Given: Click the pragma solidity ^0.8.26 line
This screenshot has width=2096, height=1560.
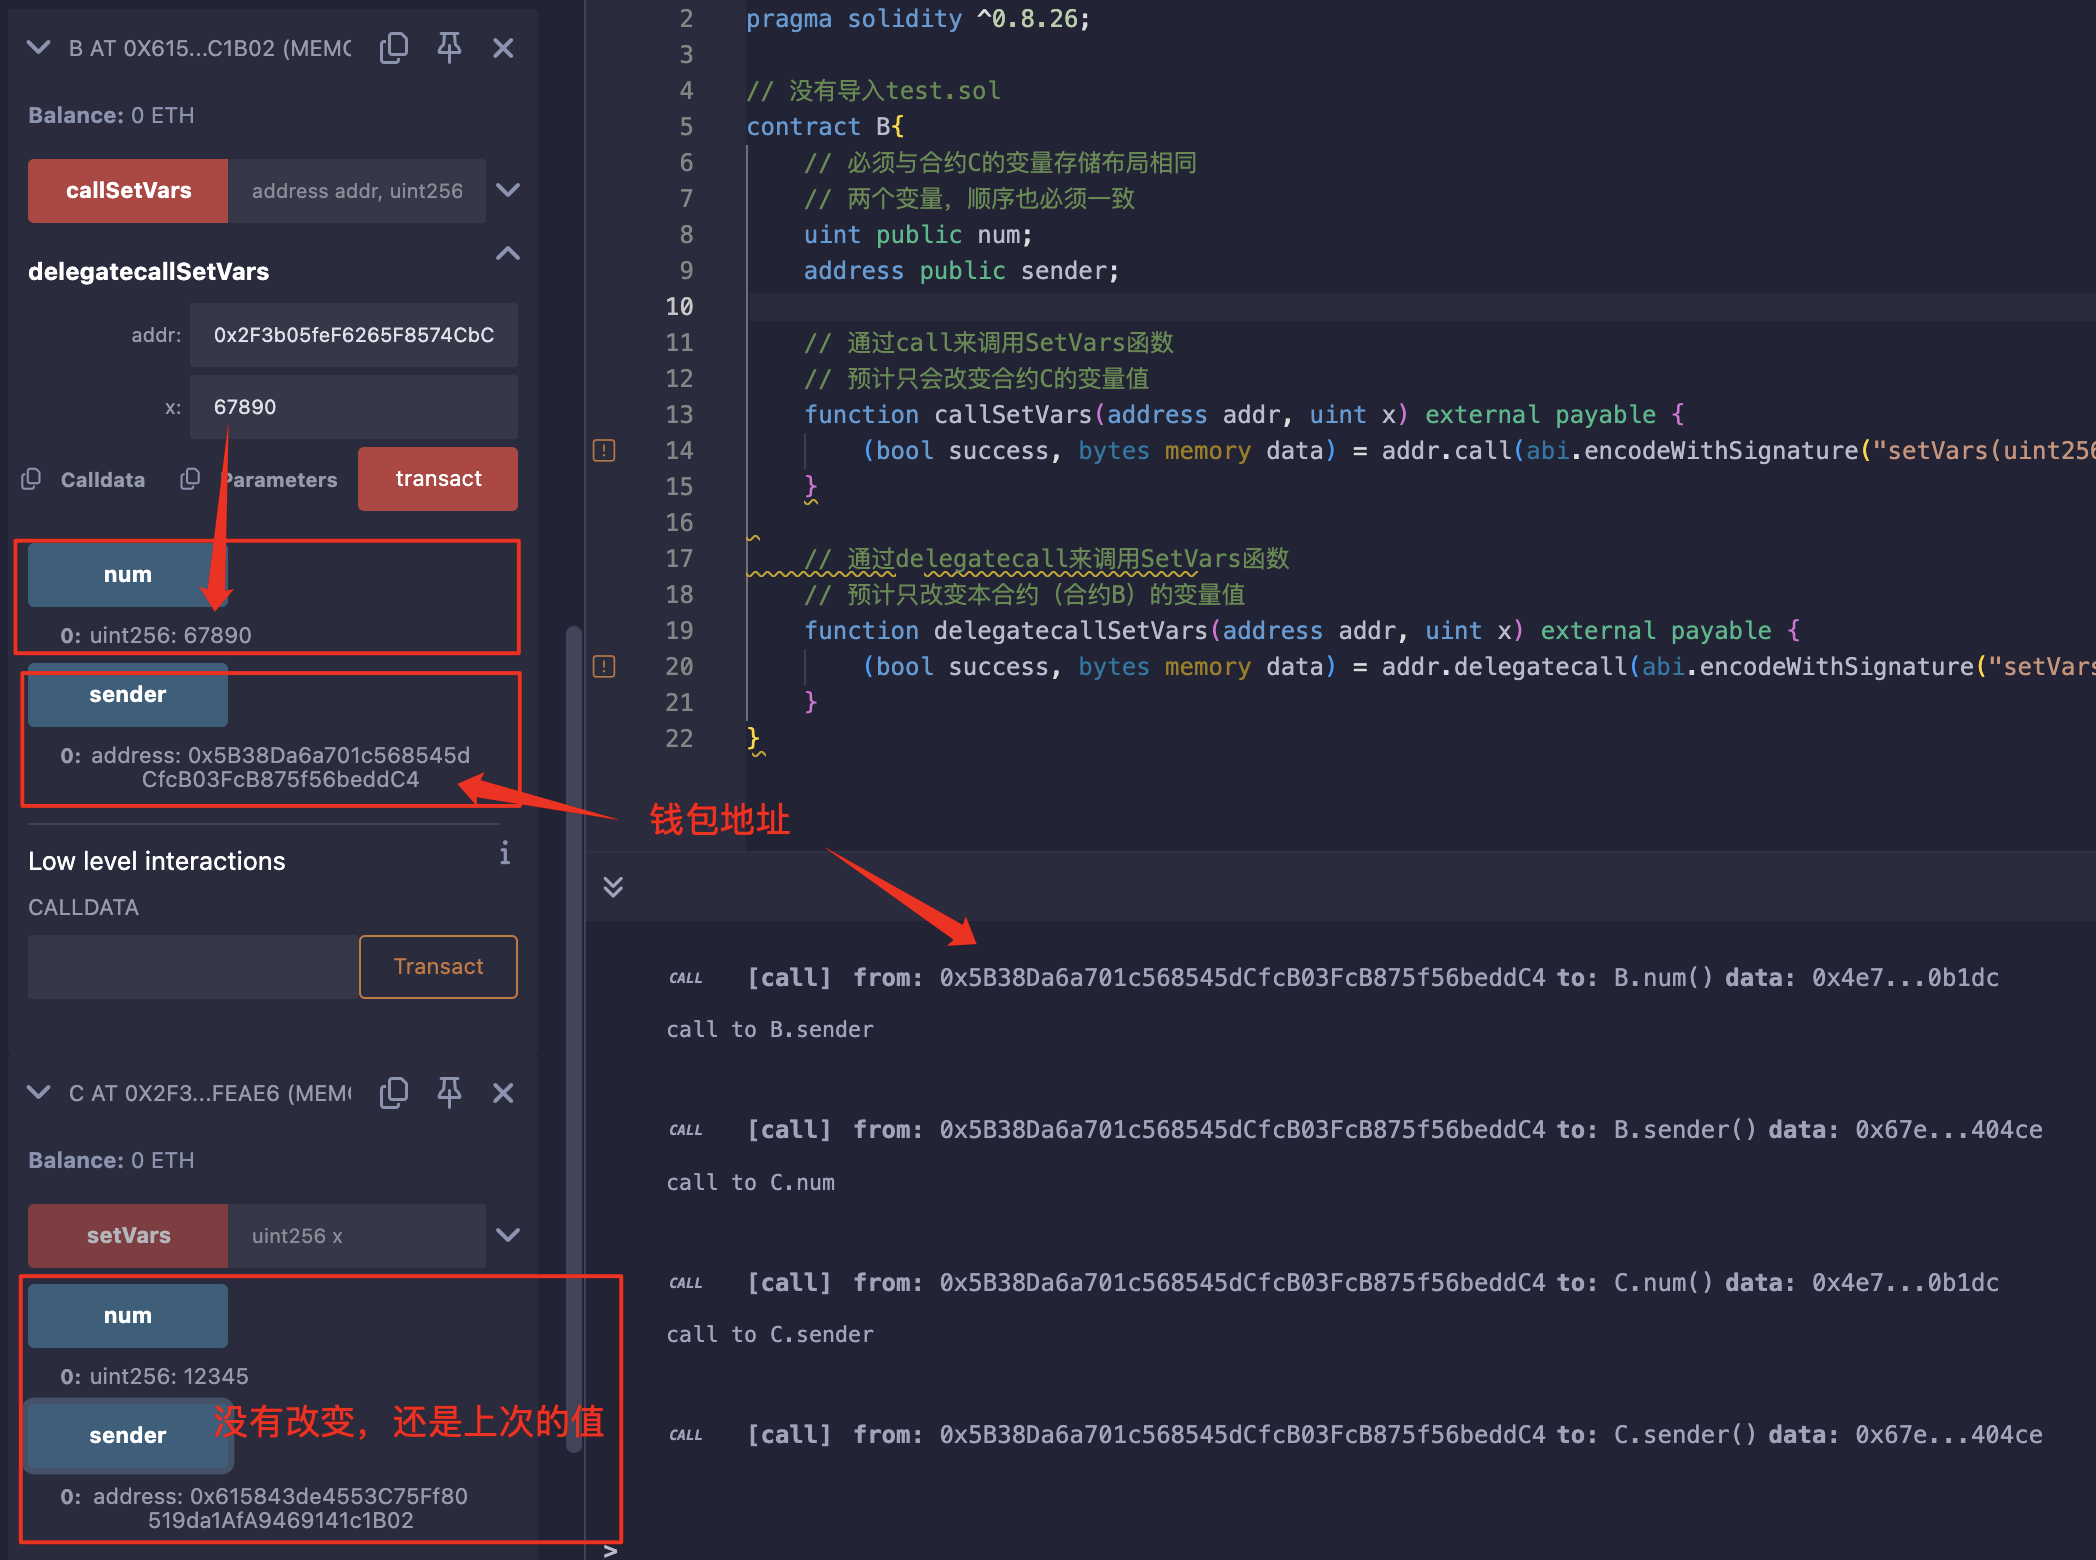Looking at the screenshot, I should pyautogui.click(x=918, y=19).
